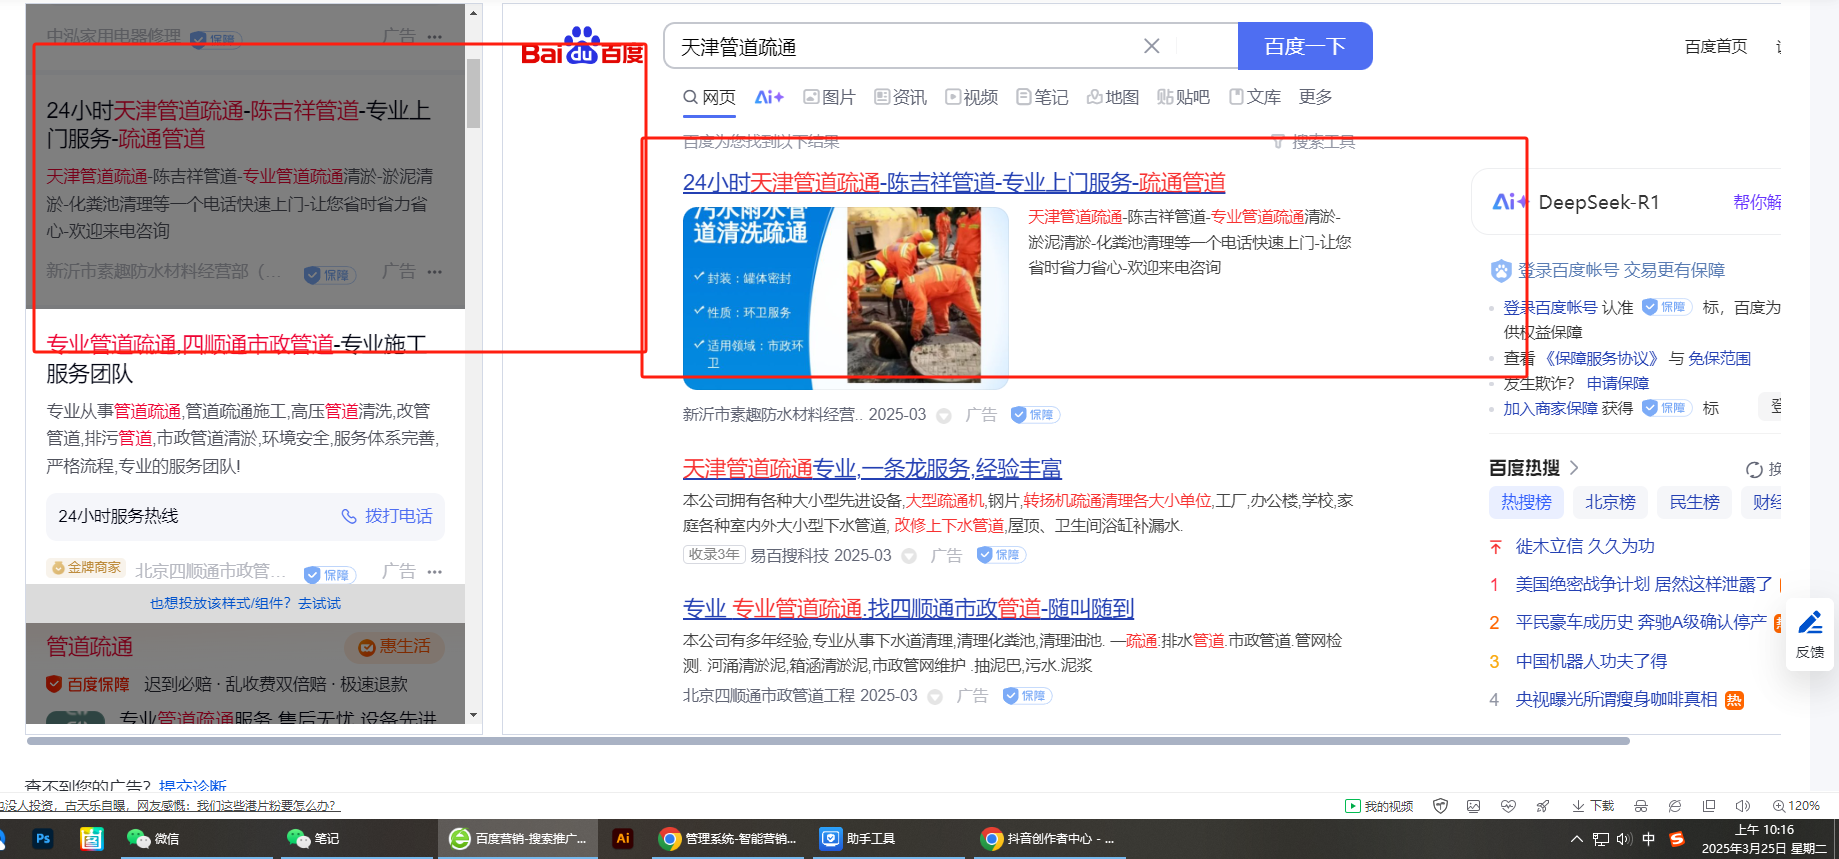The image size is (1839, 859).
Task: Switch to the 视频 tab
Action: tap(972, 97)
